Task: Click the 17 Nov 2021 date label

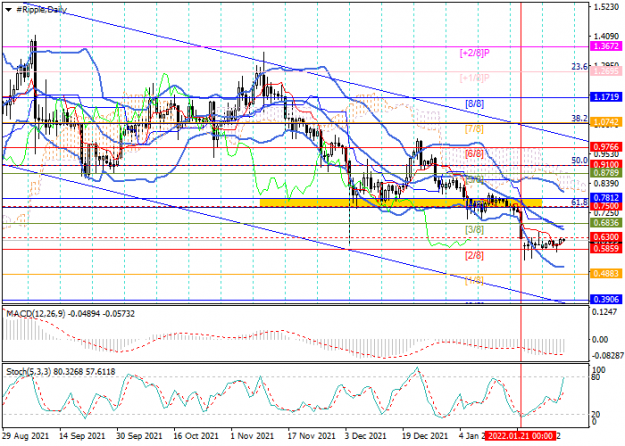Action: click(x=309, y=436)
